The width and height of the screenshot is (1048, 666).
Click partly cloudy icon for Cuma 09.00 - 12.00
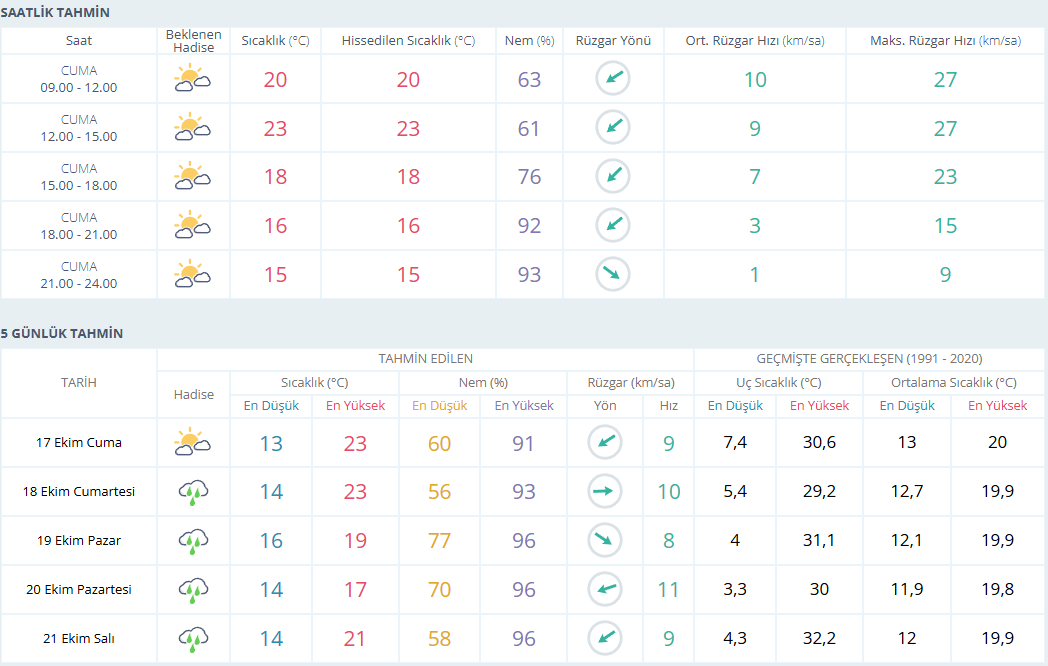[x=192, y=79]
